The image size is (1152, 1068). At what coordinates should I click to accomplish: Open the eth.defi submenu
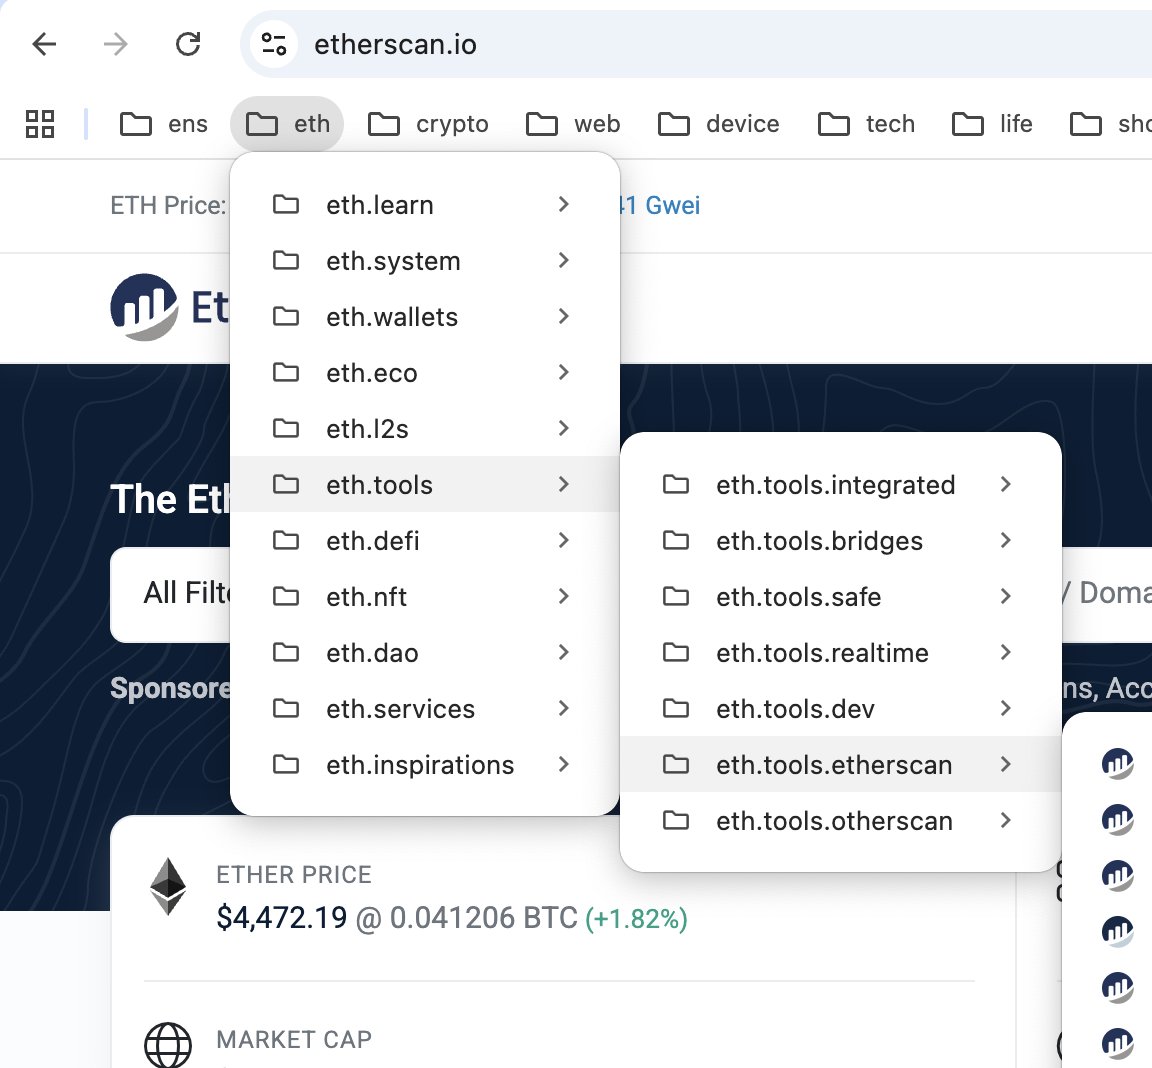tap(425, 541)
